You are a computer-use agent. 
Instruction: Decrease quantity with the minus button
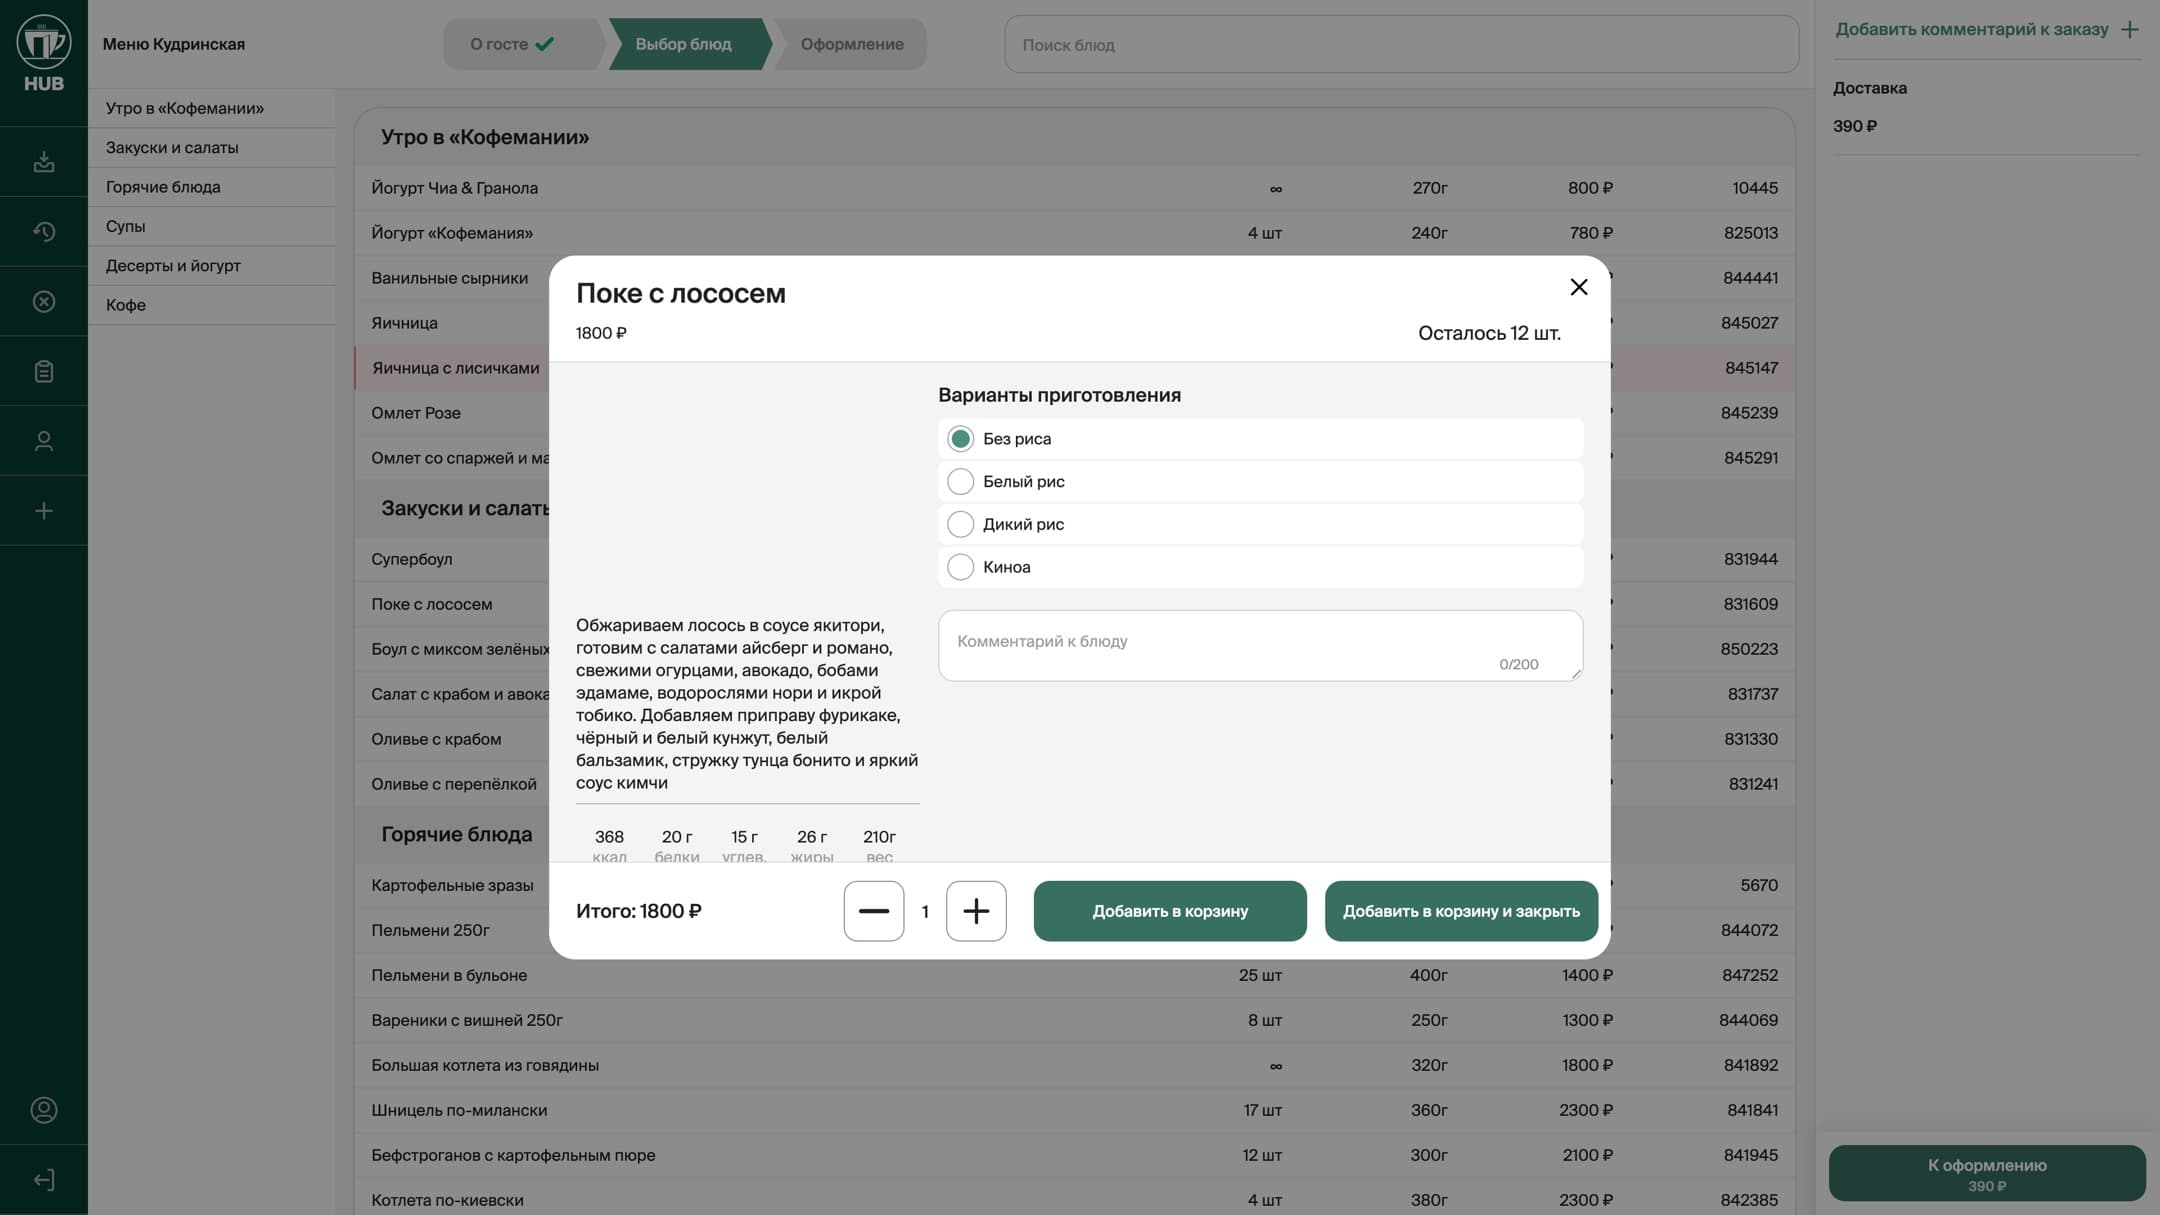[874, 911]
